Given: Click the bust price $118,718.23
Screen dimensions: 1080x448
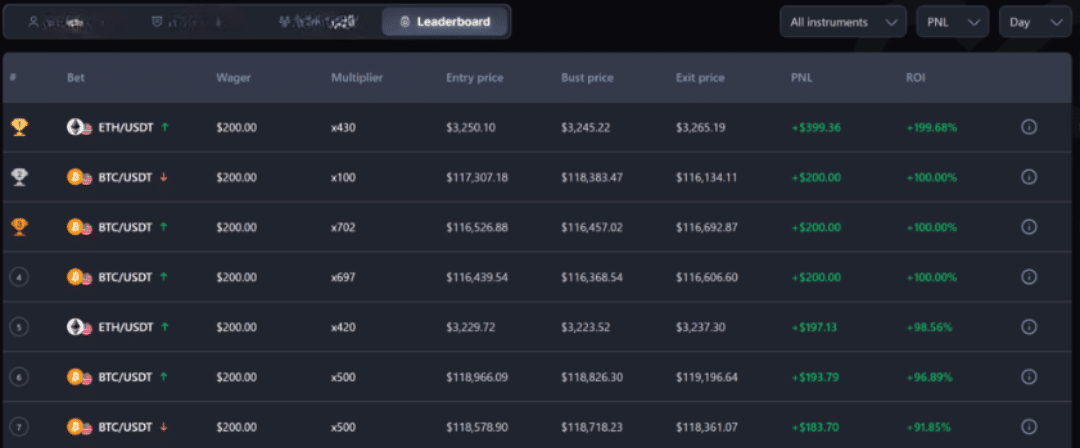Looking at the screenshot, I should point(592,427).
